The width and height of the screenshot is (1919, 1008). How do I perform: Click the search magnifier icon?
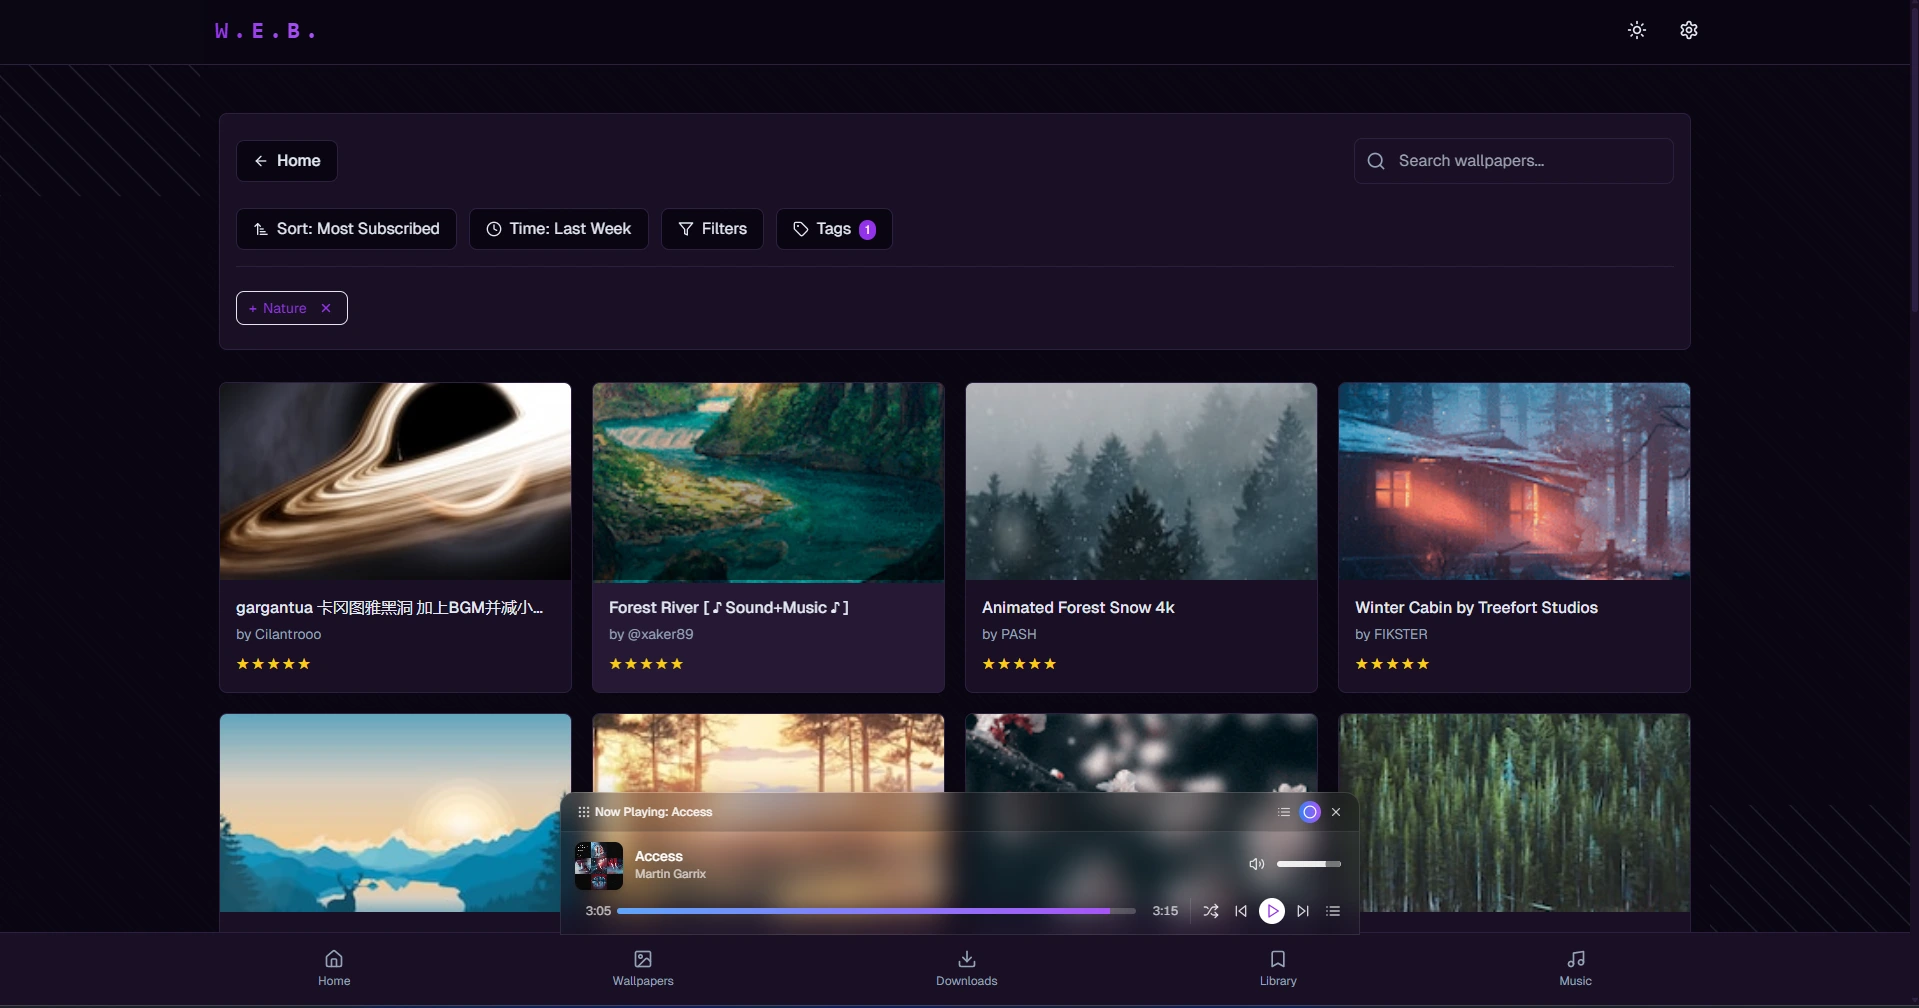[1375, 161]
